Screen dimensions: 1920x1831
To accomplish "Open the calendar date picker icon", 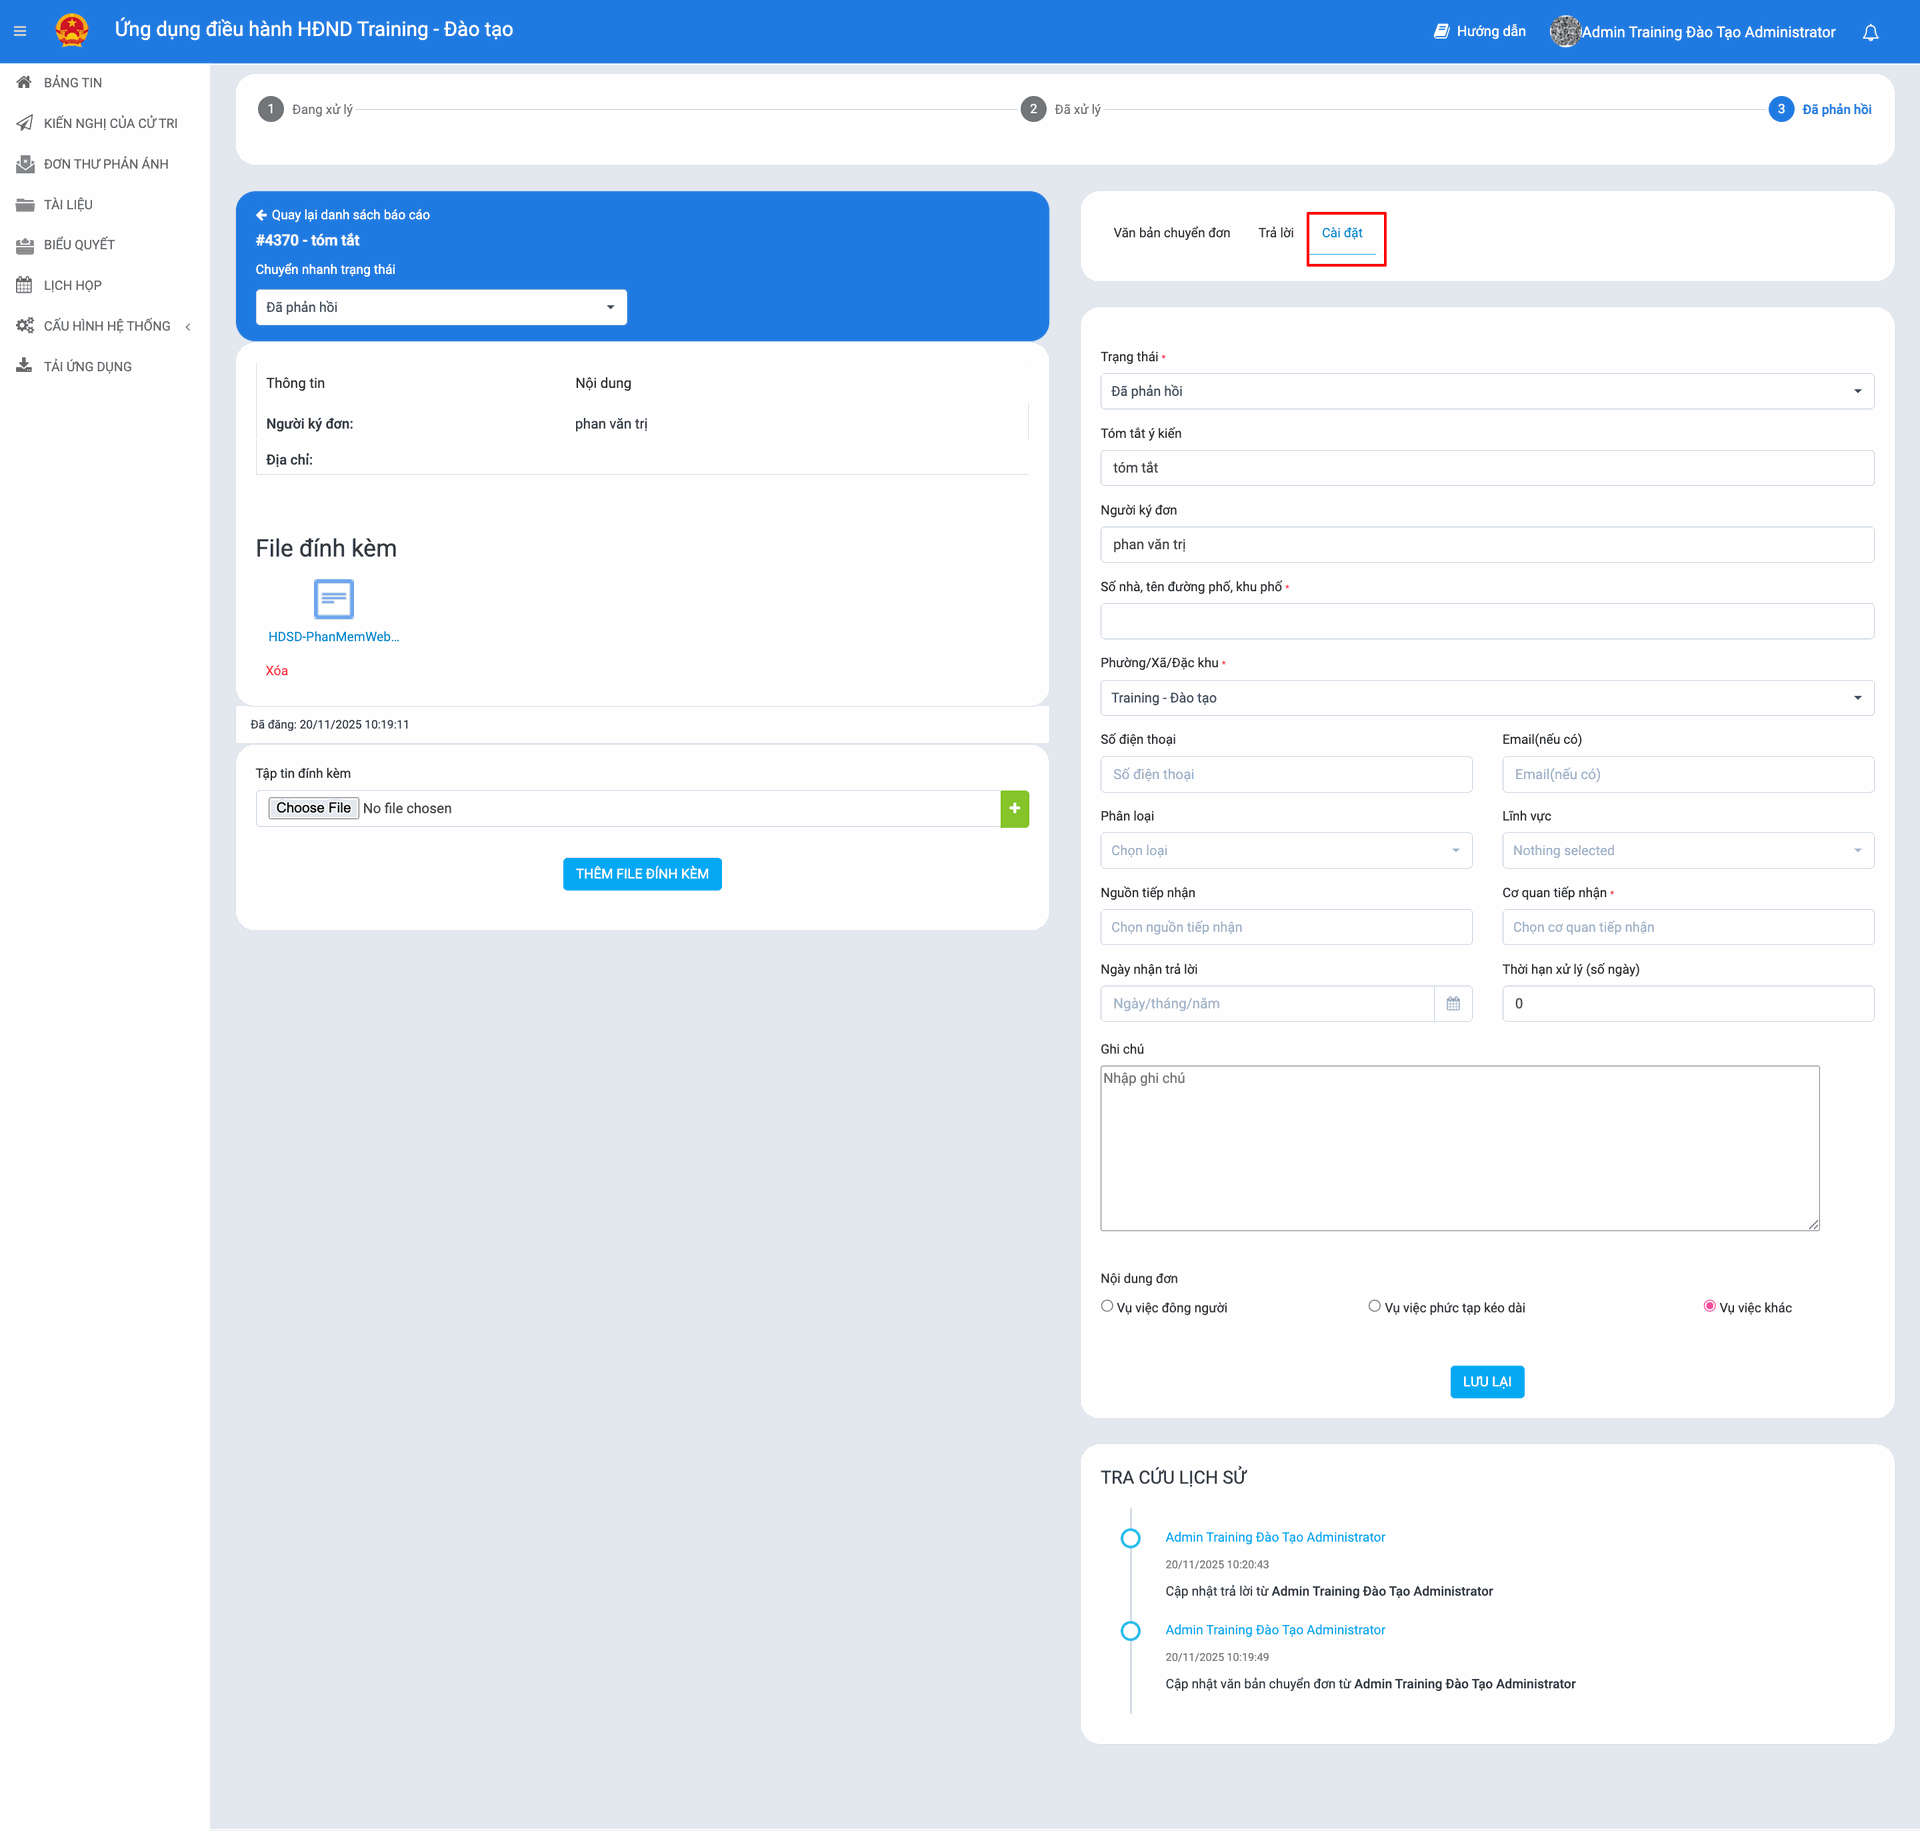I will click(x=1453, y=1003).
